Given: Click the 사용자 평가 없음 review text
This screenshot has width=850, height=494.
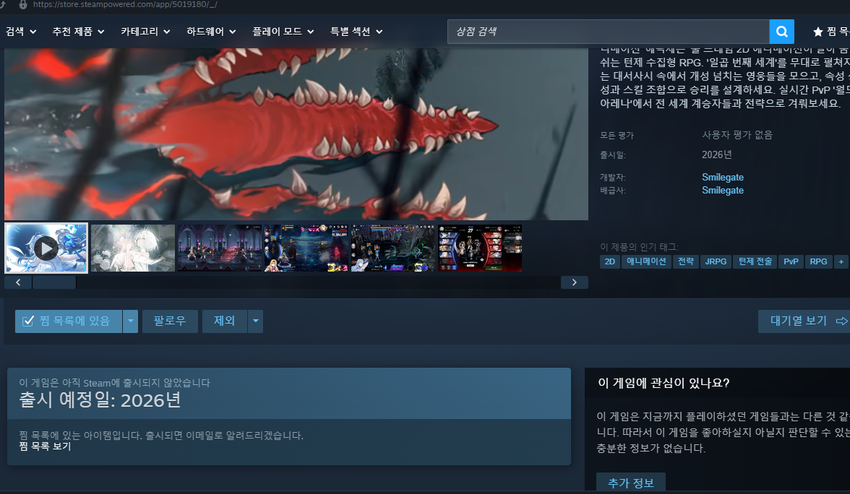Looking at the screenshot, I should pyautogui.click(x=737, y=135).
